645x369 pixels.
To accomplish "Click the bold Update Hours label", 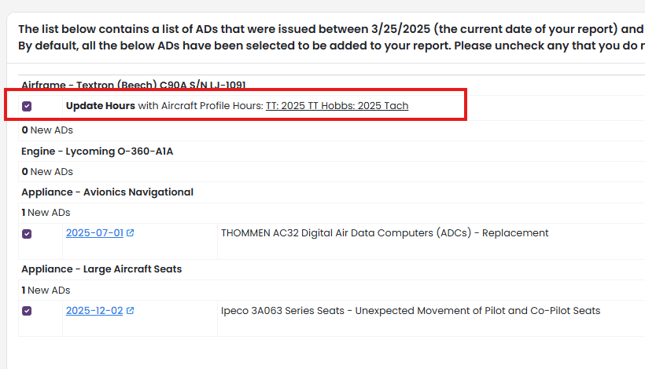I will coord(100,106).
